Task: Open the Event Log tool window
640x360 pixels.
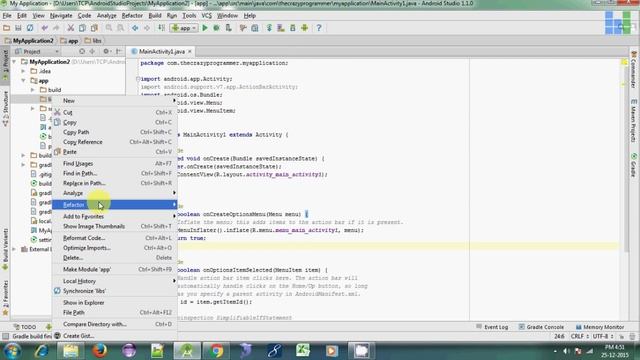Action: click(x=492, y=327)
